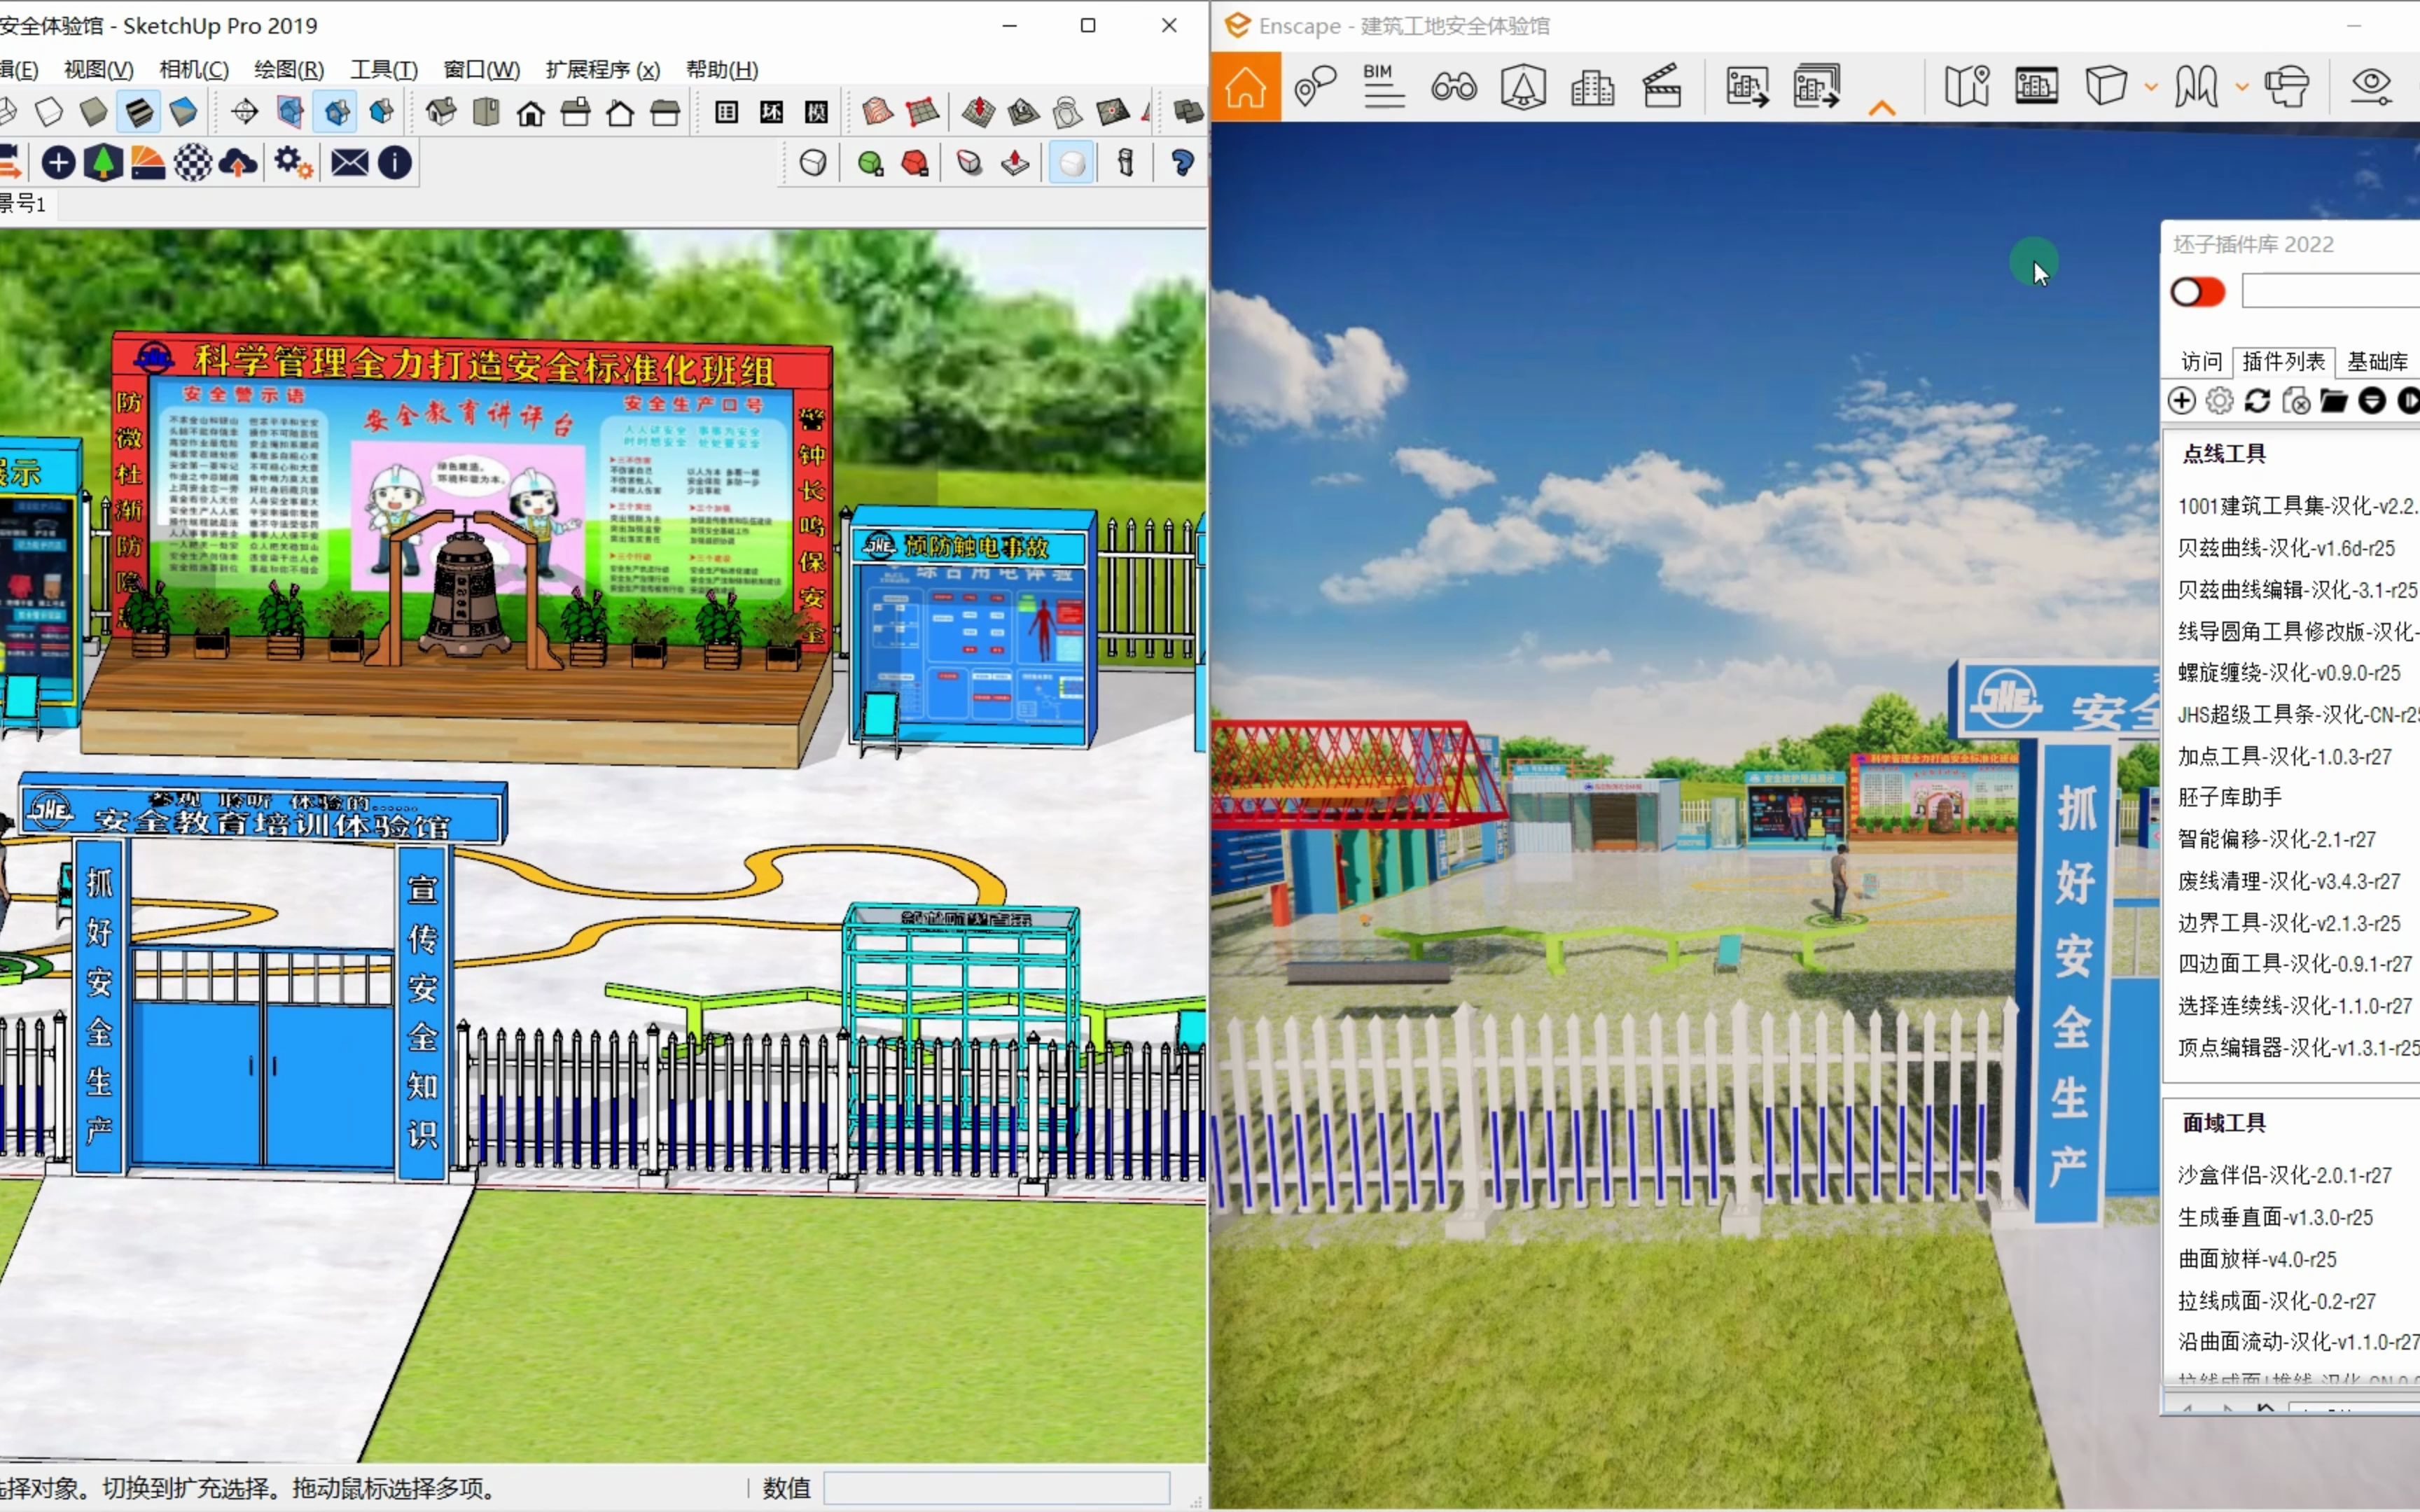This screenshot has height=1512, width=2420.
Task: Collapse Enscape toolbar with orange chevron
Action: (1882, 107)
